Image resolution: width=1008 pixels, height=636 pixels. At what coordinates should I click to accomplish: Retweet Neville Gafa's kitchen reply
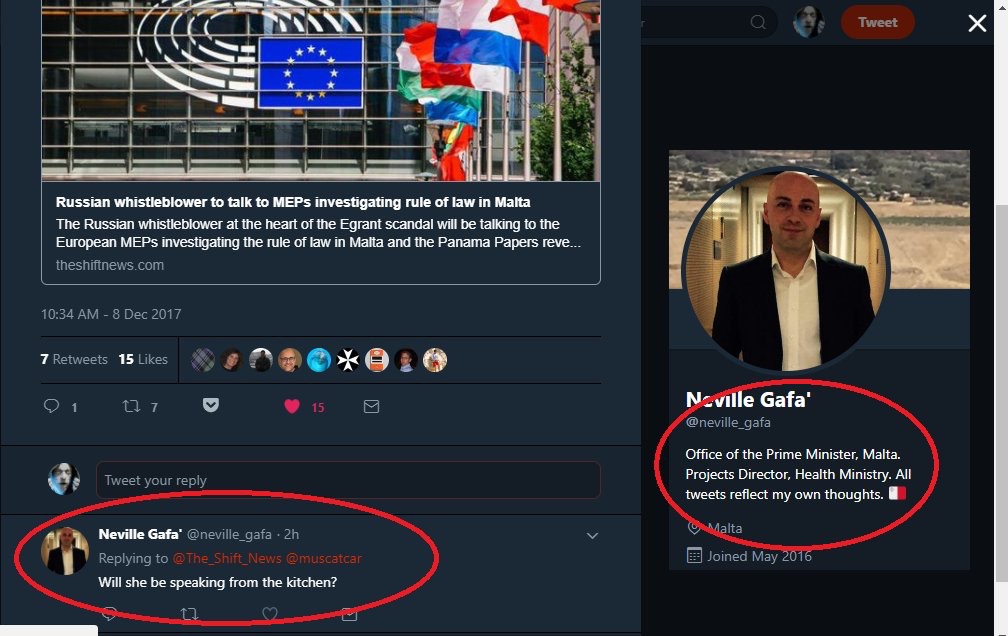tap(188, 614)
